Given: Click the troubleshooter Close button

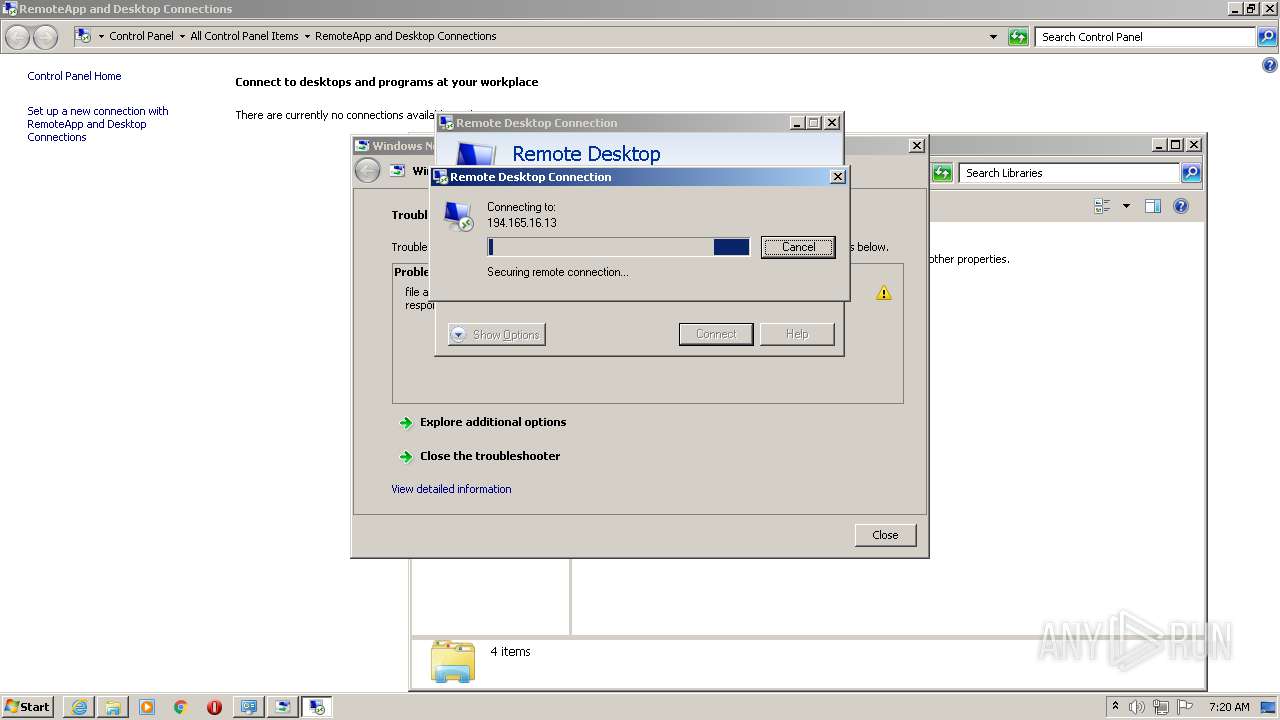Looking at the screenshot, I should (x=885, y=535).
